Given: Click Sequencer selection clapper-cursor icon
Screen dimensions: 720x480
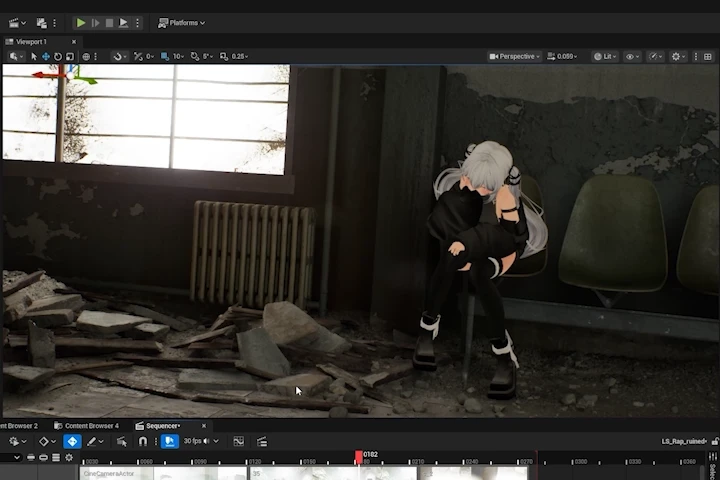Looking at the screenshot, I should coord(121,441).
